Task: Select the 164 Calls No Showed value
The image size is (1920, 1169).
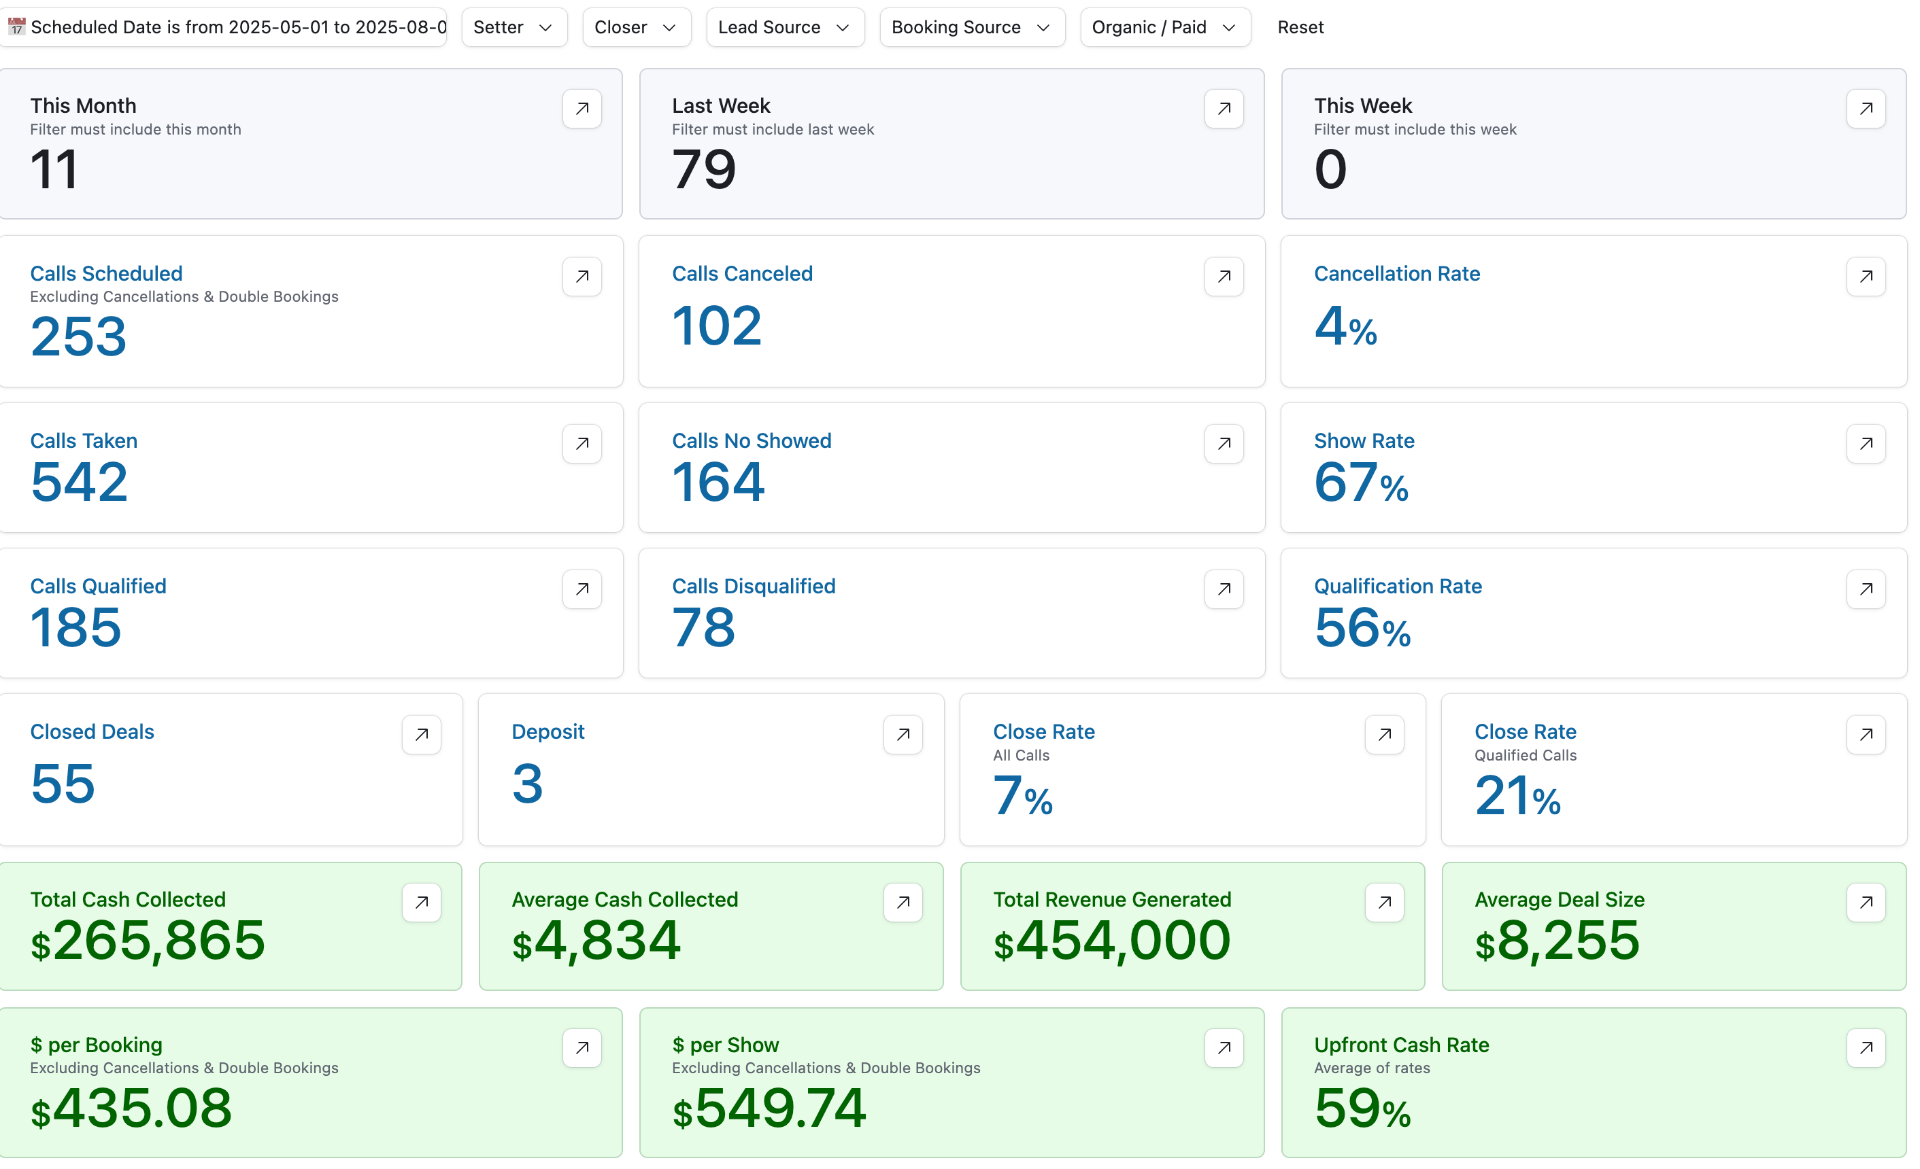Action: (x=718, y=482)
